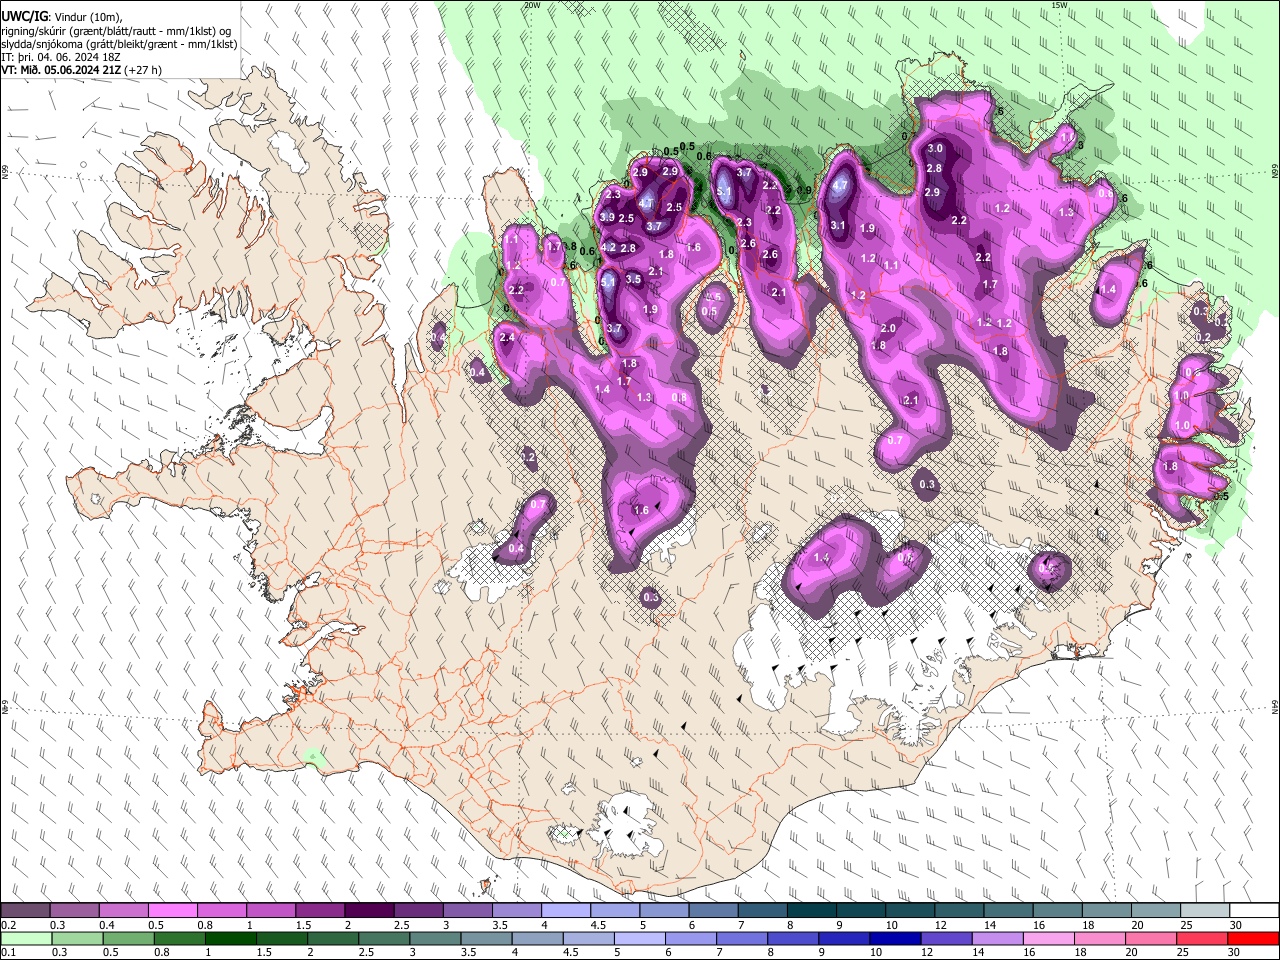Viewport: 1280px width, 960px height.
Task: Click the 'IT: þri. 04. 06. 2024 18Z' line
Action: pos(61,57)
